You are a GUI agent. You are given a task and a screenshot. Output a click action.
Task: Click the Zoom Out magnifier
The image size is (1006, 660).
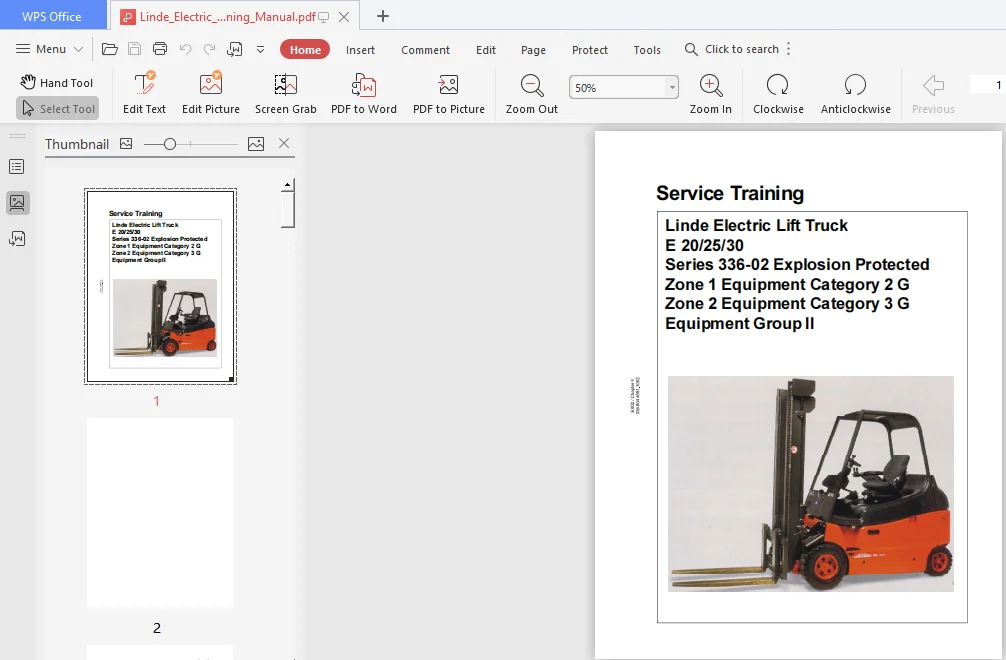tap(532, 93)
